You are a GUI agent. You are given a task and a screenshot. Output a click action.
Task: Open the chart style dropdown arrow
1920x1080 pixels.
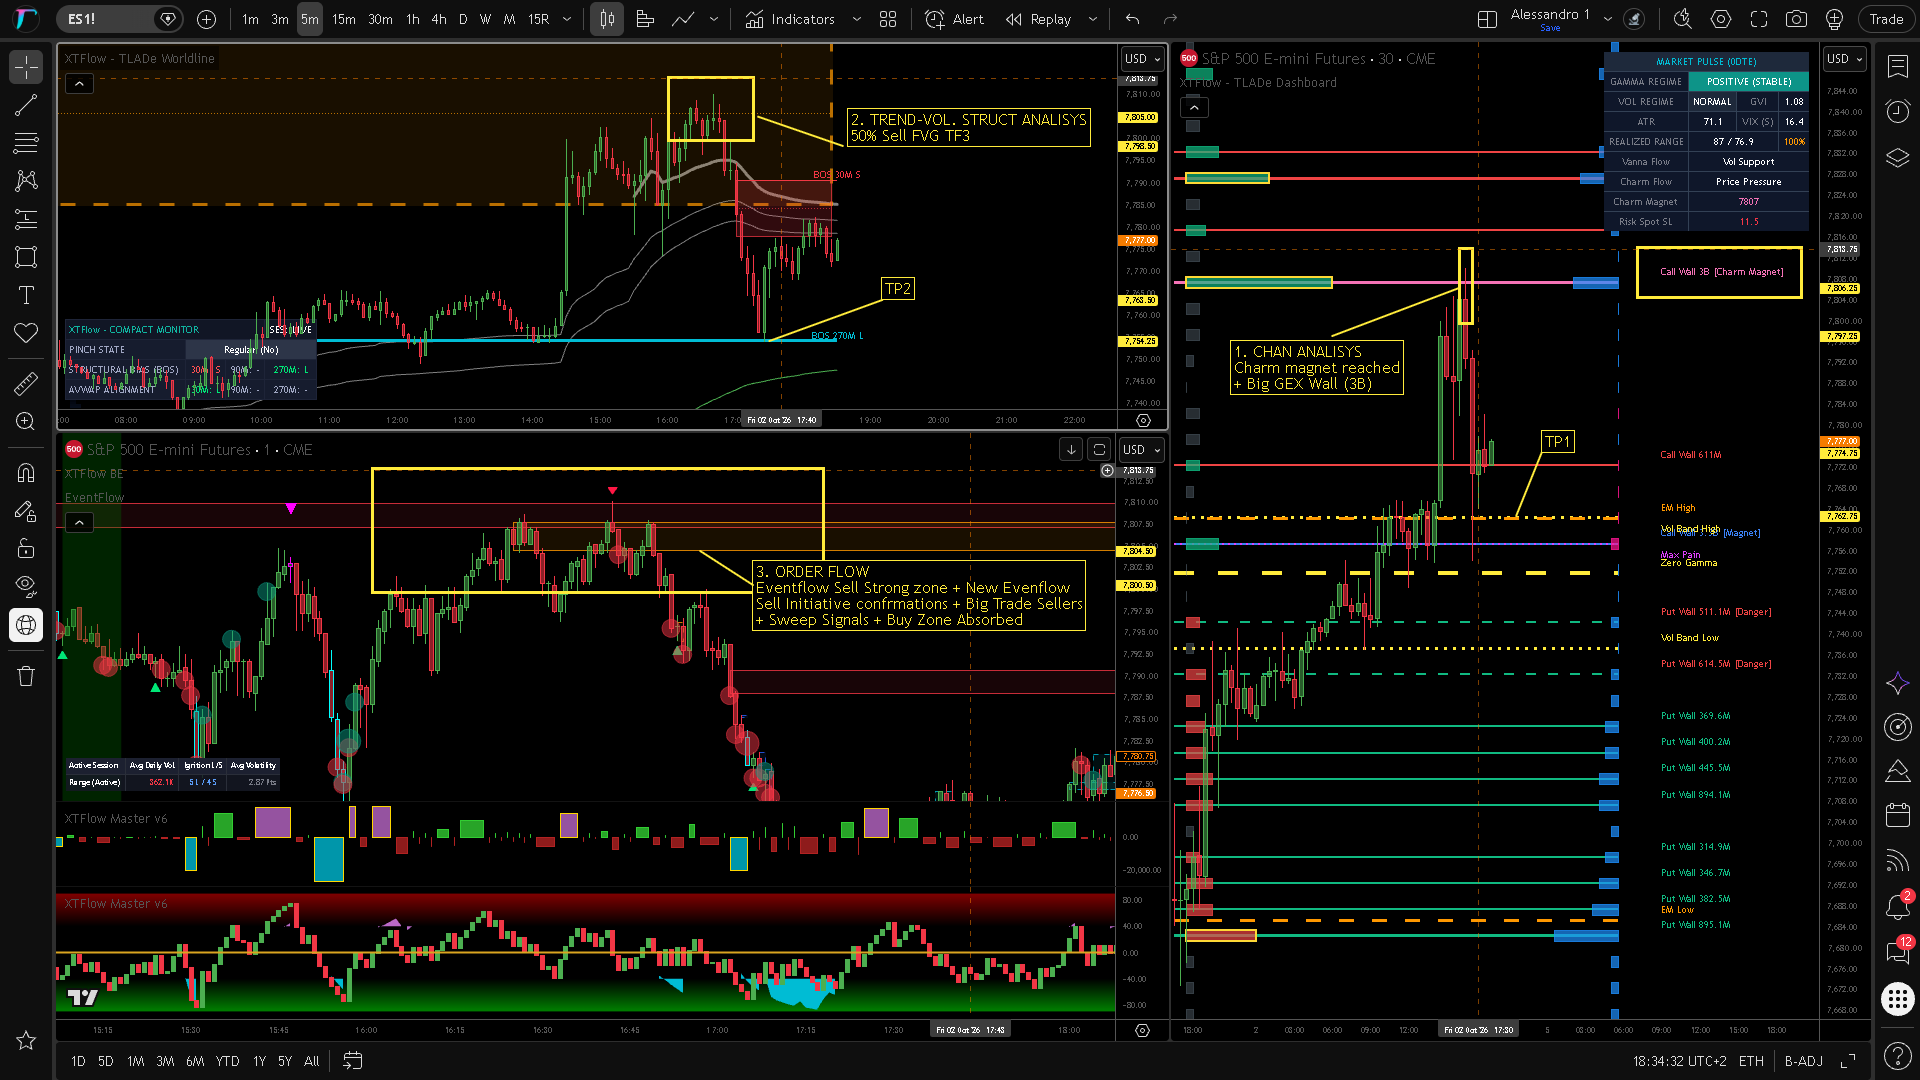(x=713, y=19)
